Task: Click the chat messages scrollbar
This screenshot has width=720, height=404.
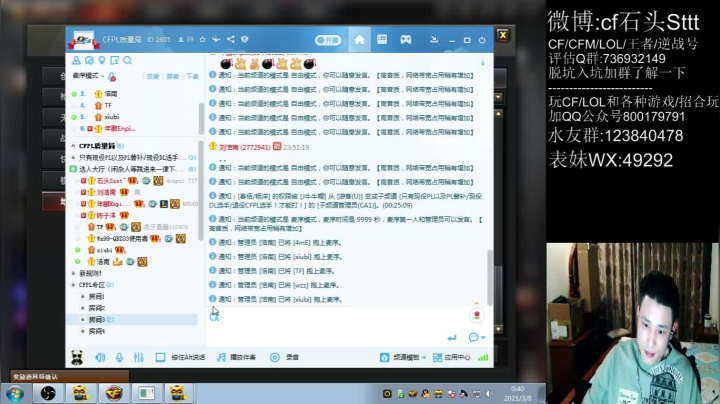Action: click(489, 277)
